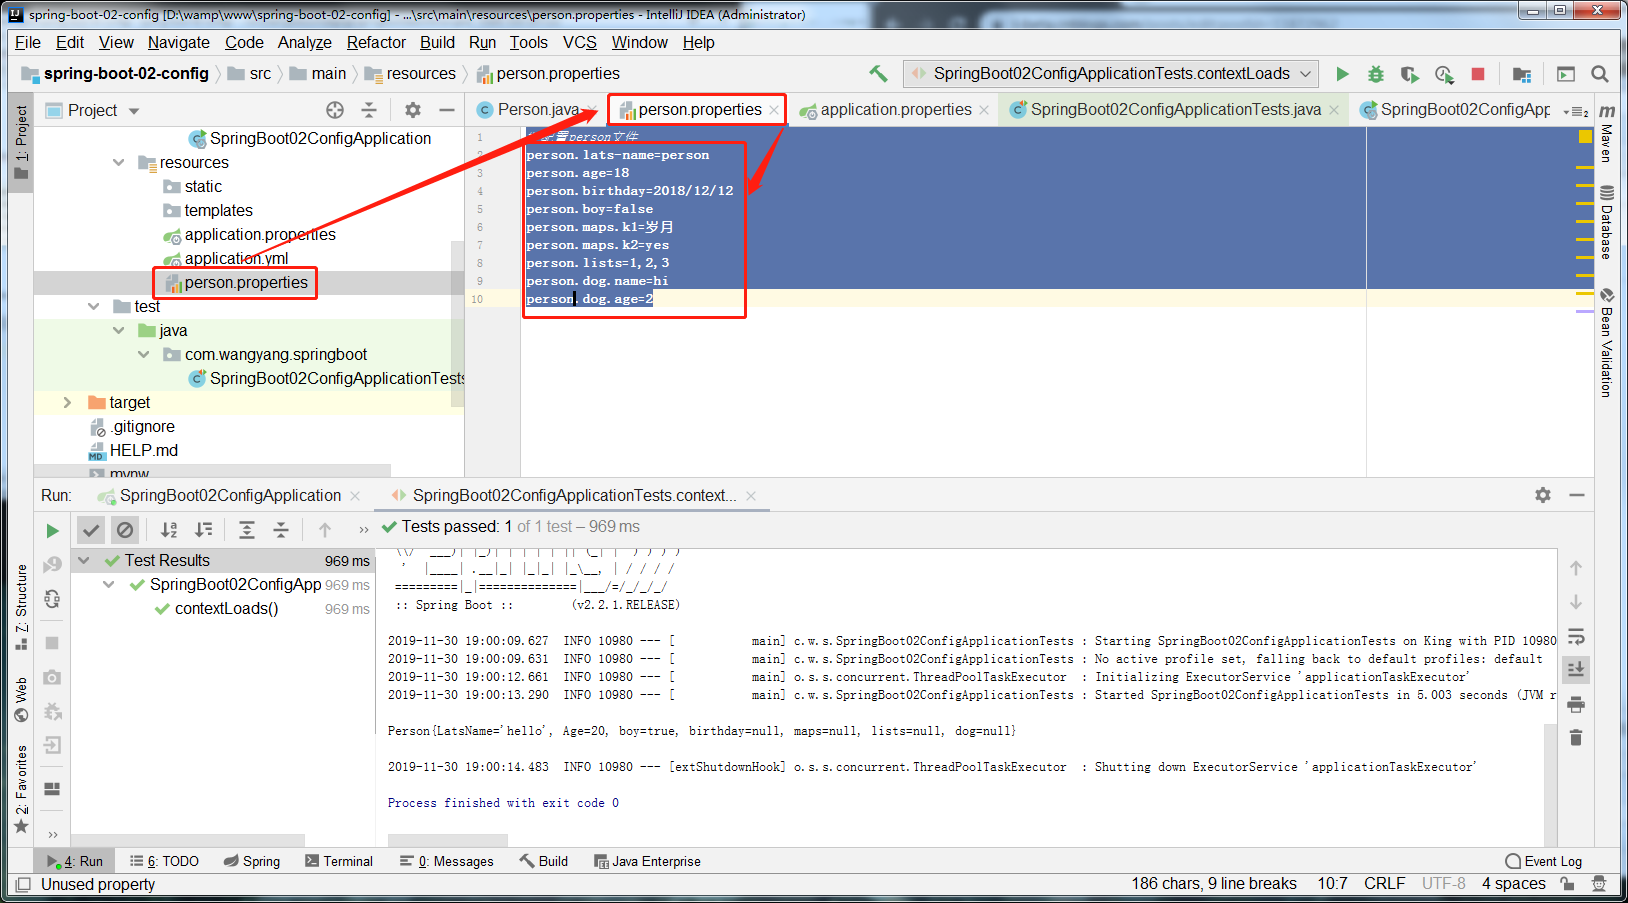Image resolution: width=1628 pixels, height=903 pixels.
Task: Collapse the test folder
Action: coord(94,306)
